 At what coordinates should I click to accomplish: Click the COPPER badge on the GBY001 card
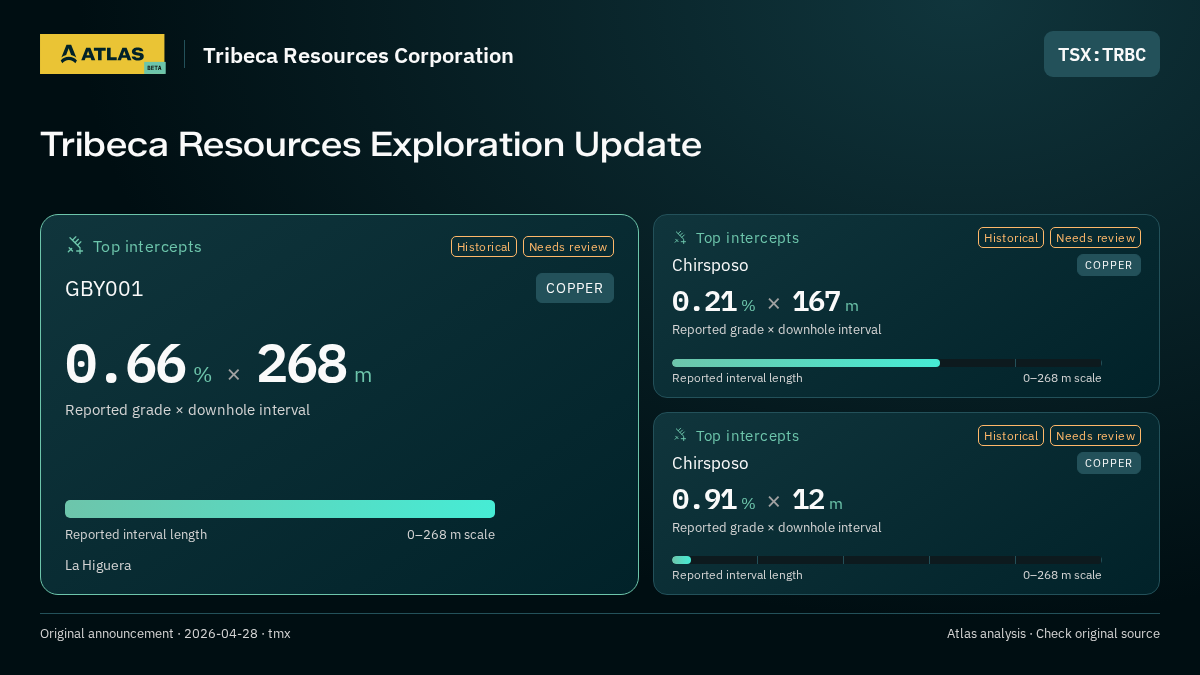click(575, 288)
